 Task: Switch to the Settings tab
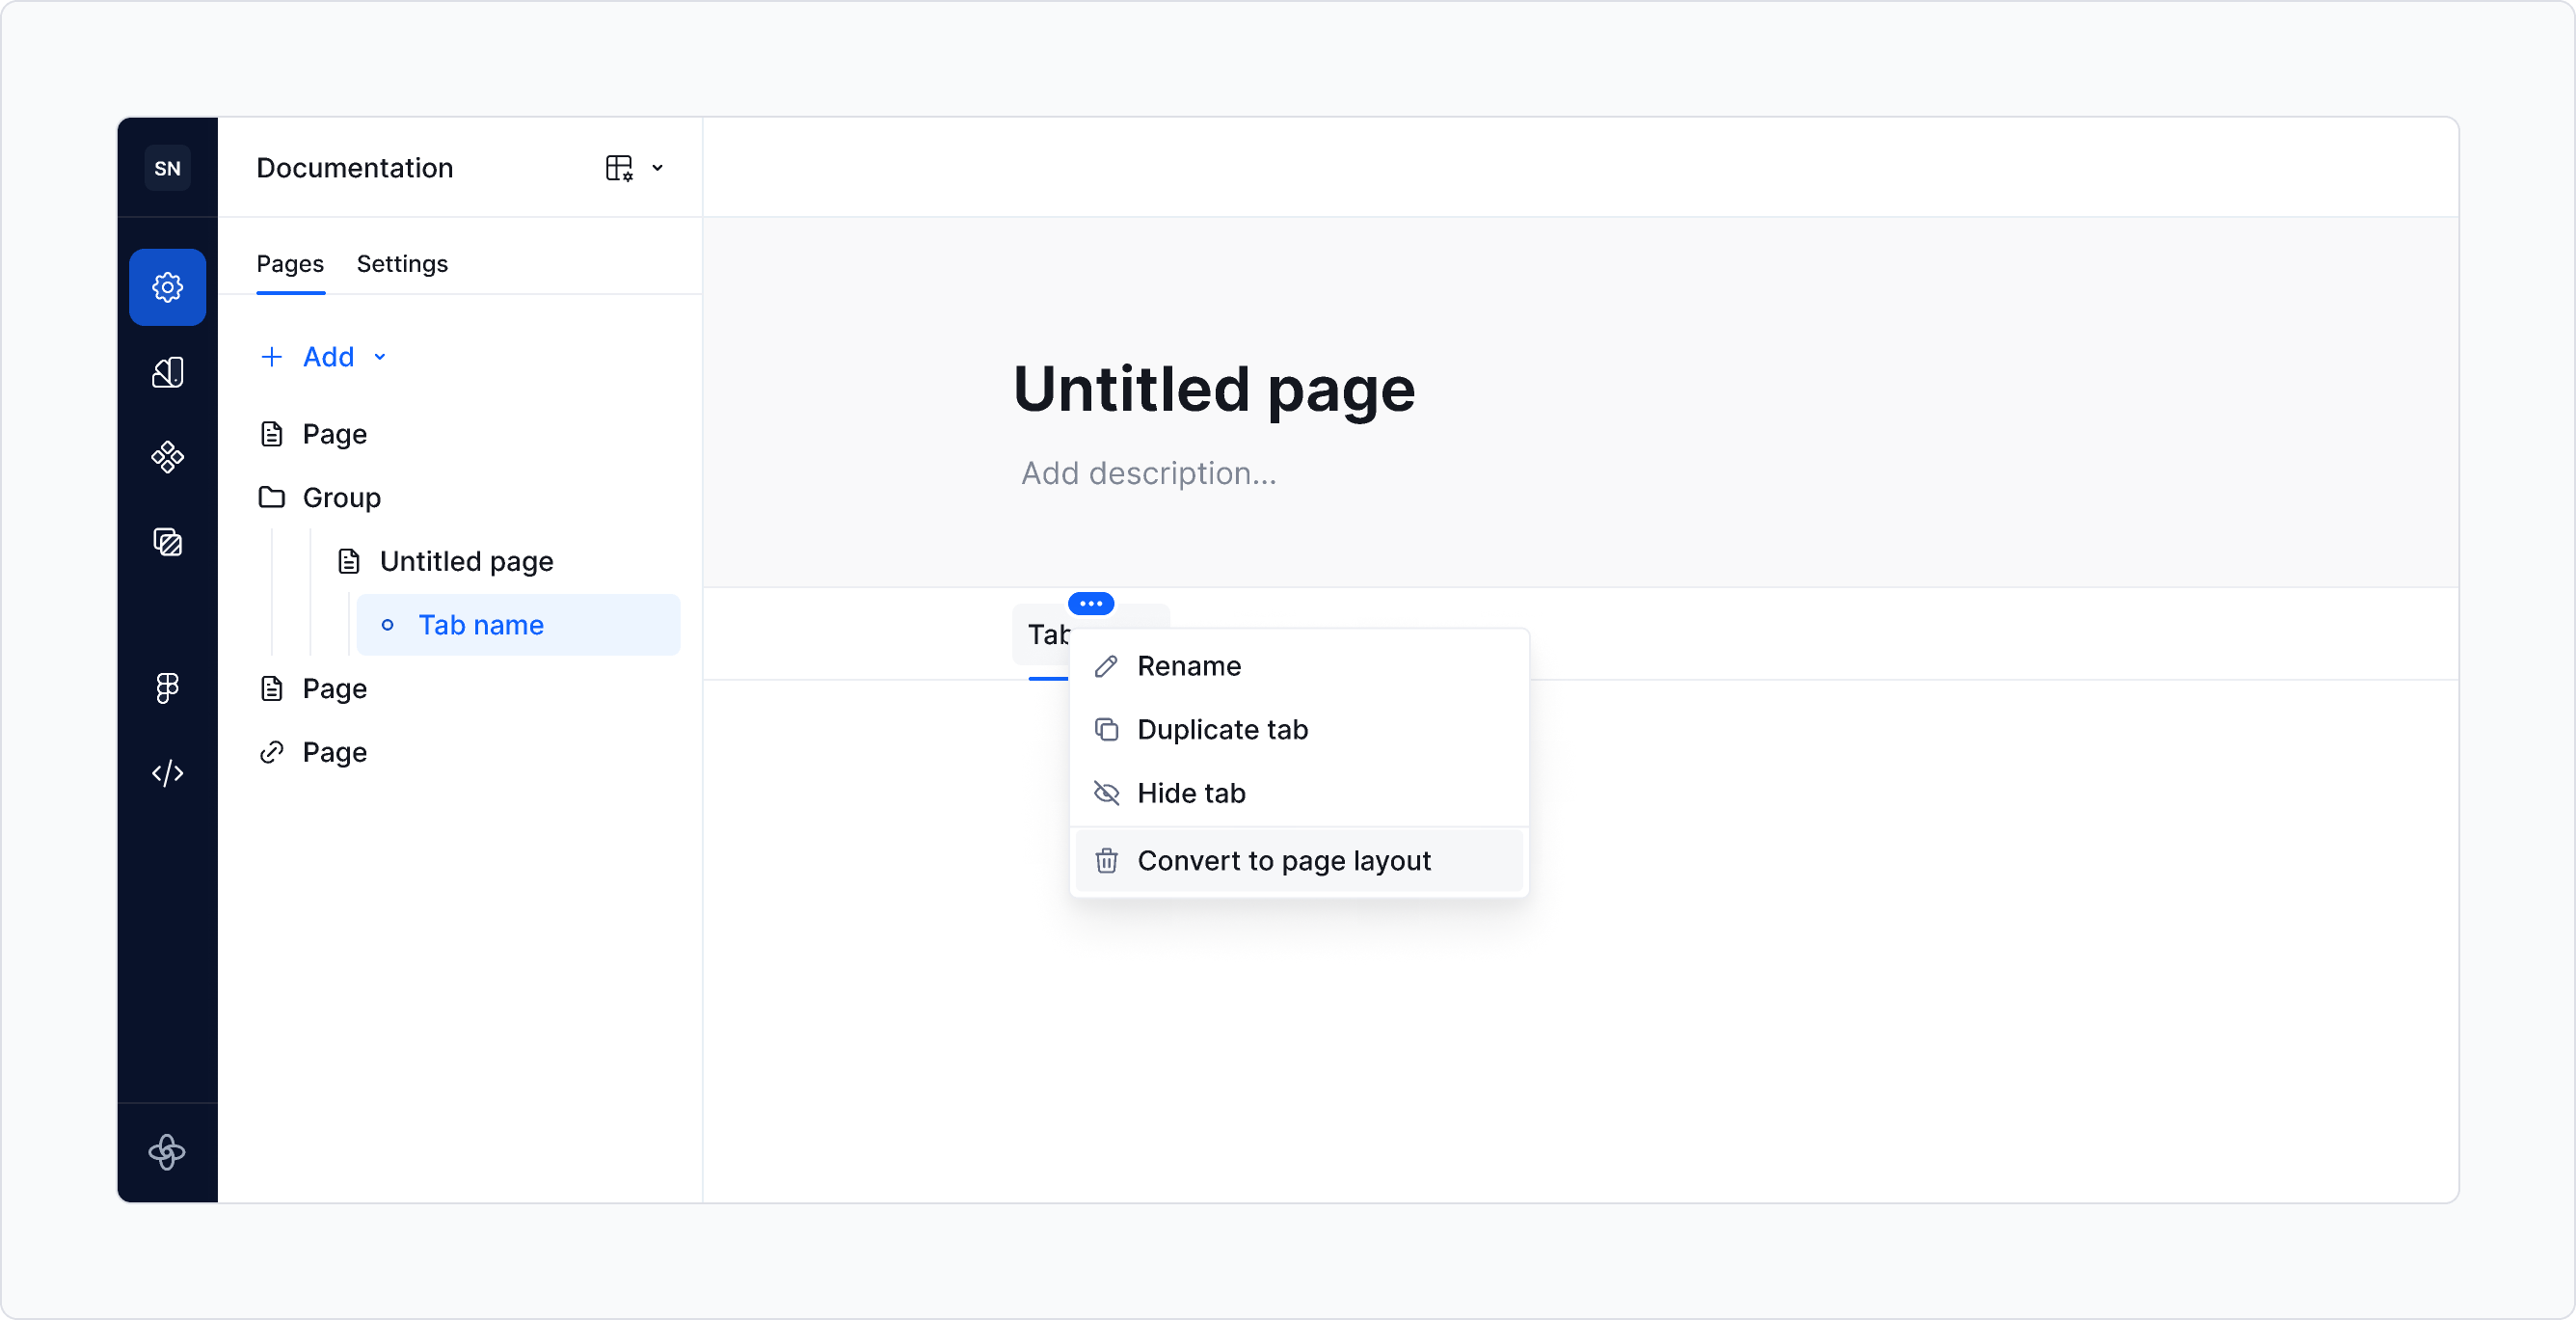click(401, 263)
